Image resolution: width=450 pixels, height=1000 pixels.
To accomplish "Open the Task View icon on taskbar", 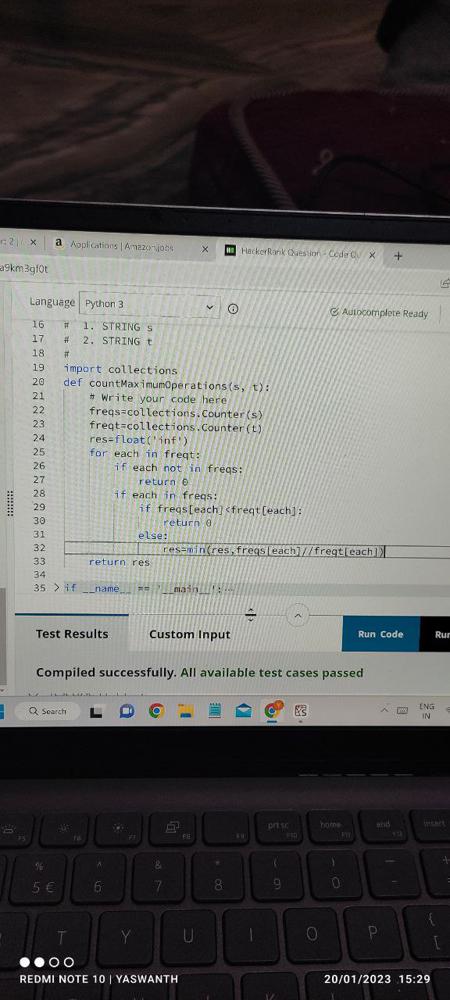I will pyautogui.click(x=96, y=710).
